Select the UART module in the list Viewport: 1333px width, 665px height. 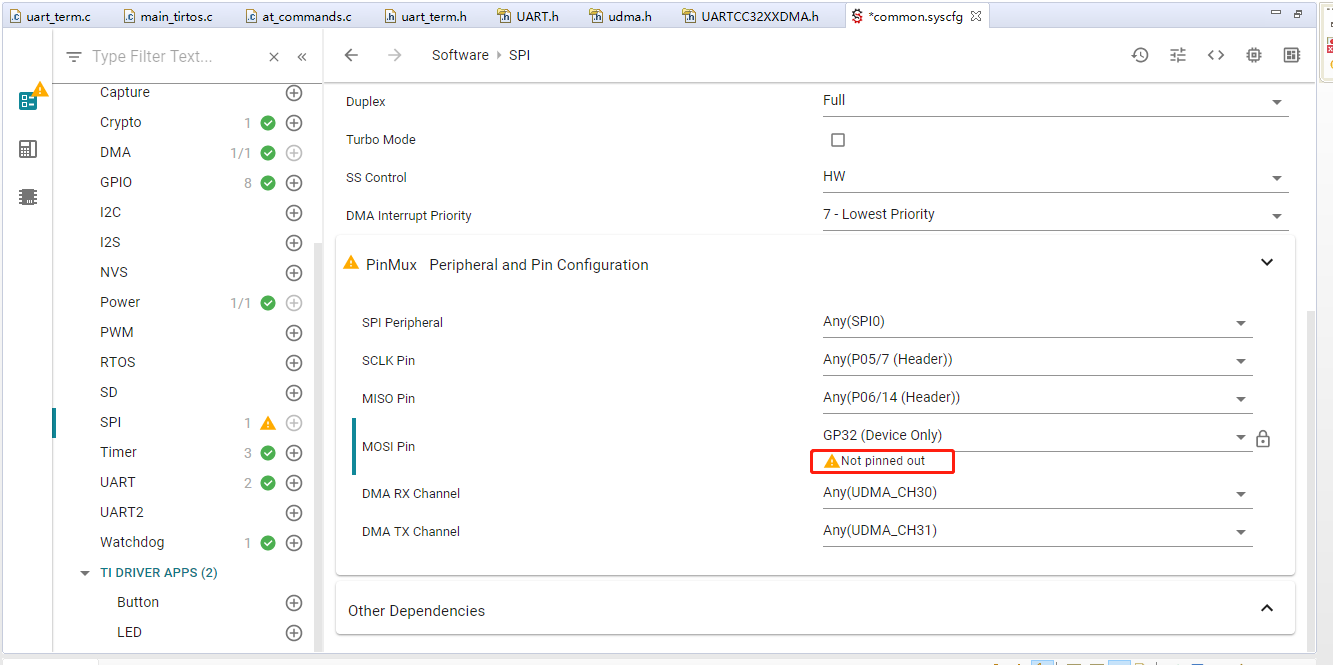(x=117, y=482)
